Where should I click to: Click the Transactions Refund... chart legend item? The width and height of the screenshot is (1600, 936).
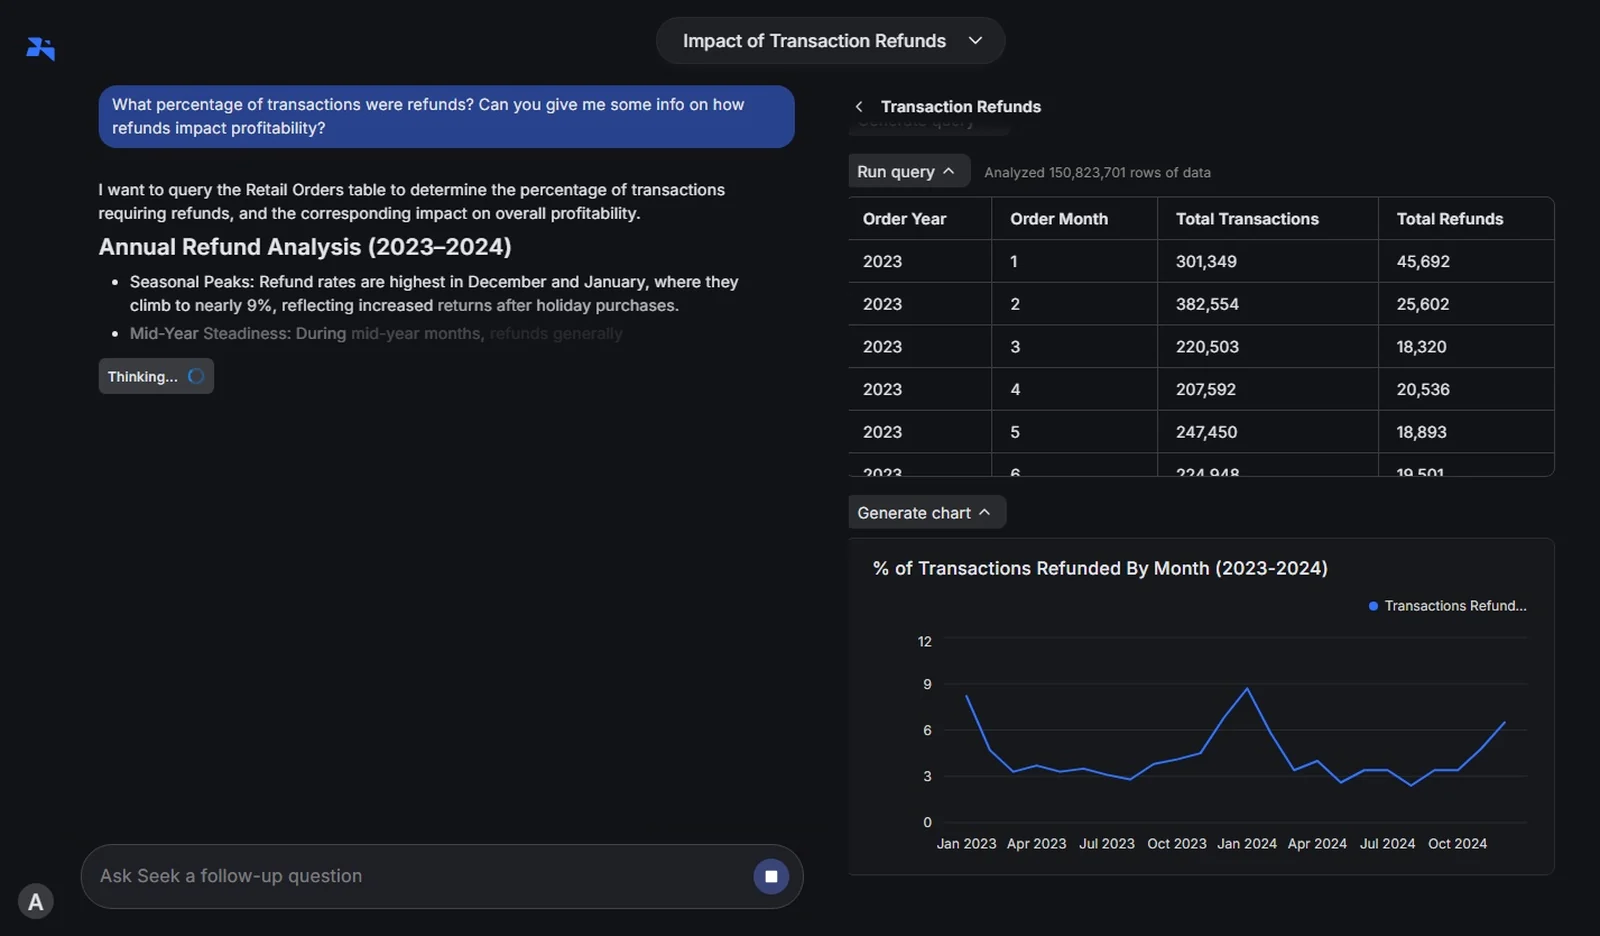click(x=1447, y=606)
